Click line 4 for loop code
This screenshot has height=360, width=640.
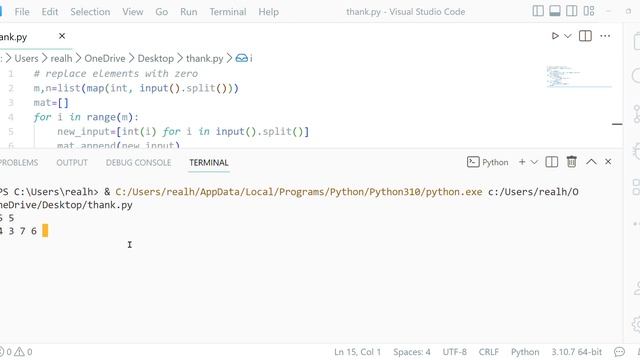pos(86,117)
